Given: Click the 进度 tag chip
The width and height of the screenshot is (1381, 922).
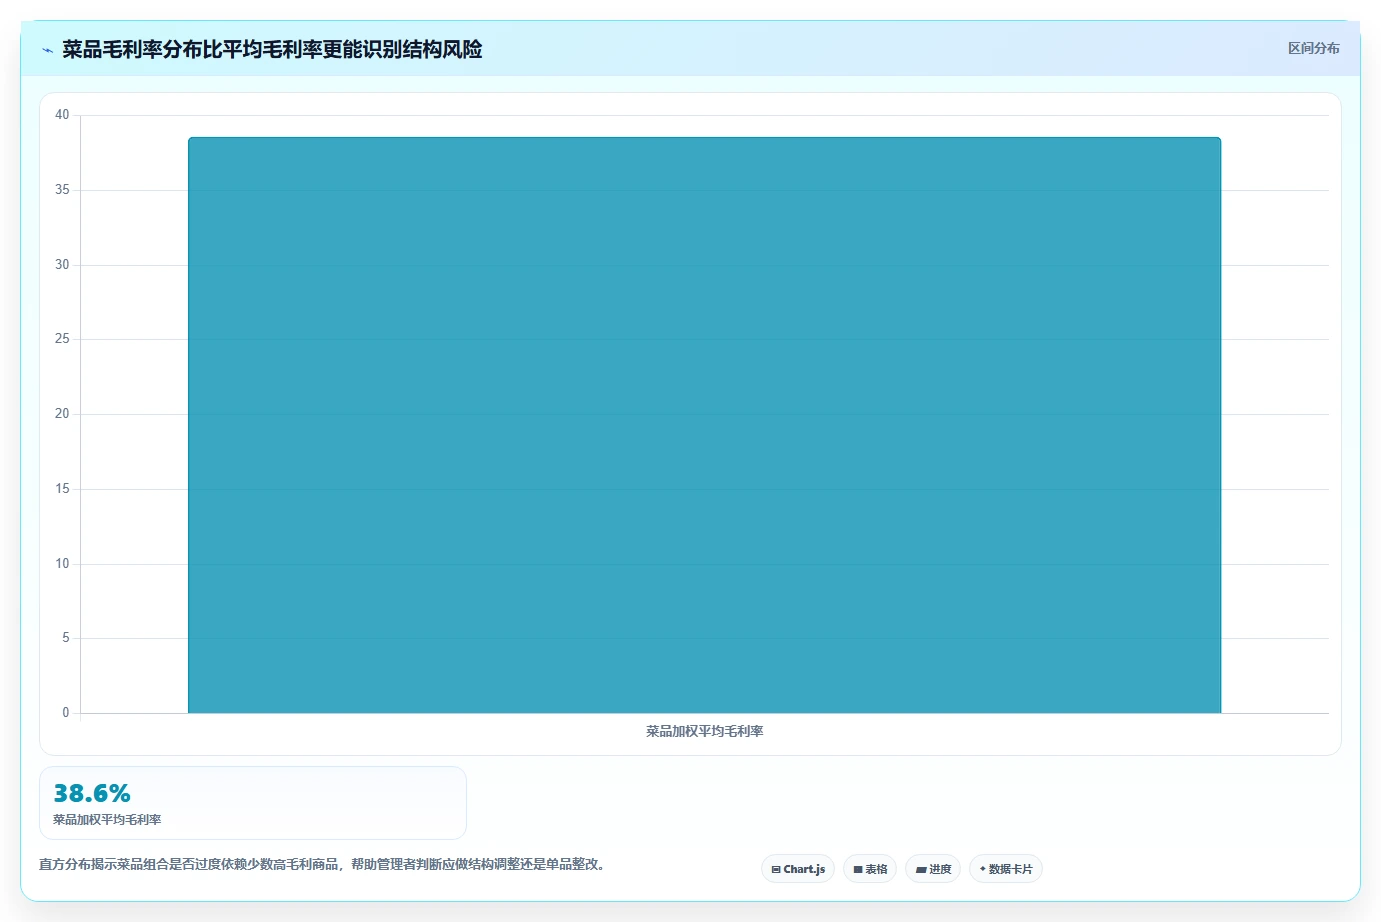Looking at the screenshot, I should tap(933, 869).
